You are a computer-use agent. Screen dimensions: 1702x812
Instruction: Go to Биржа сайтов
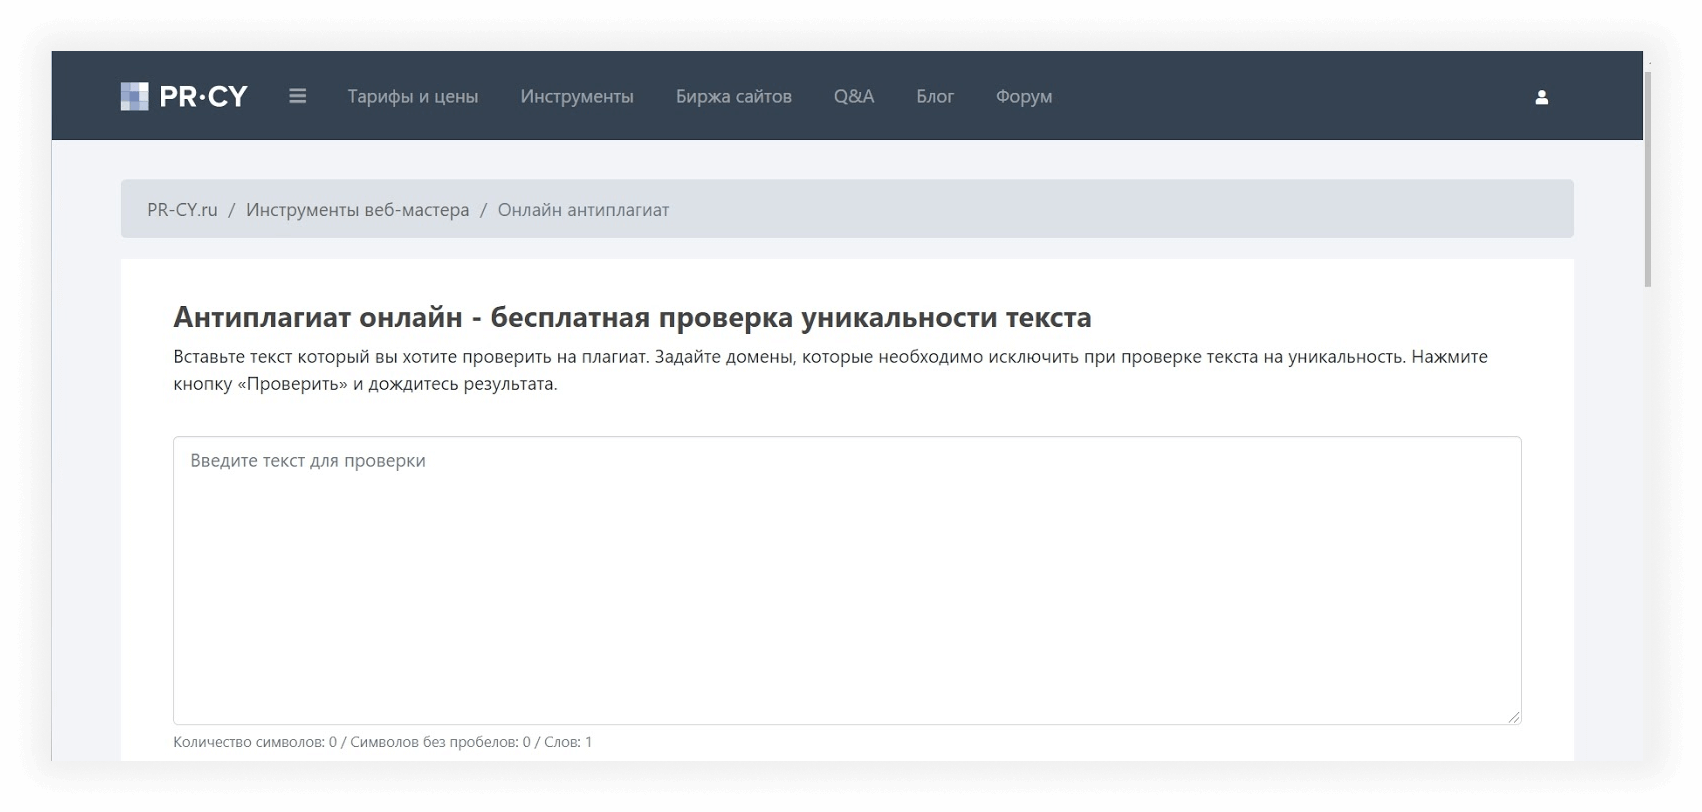pos(734,96)
